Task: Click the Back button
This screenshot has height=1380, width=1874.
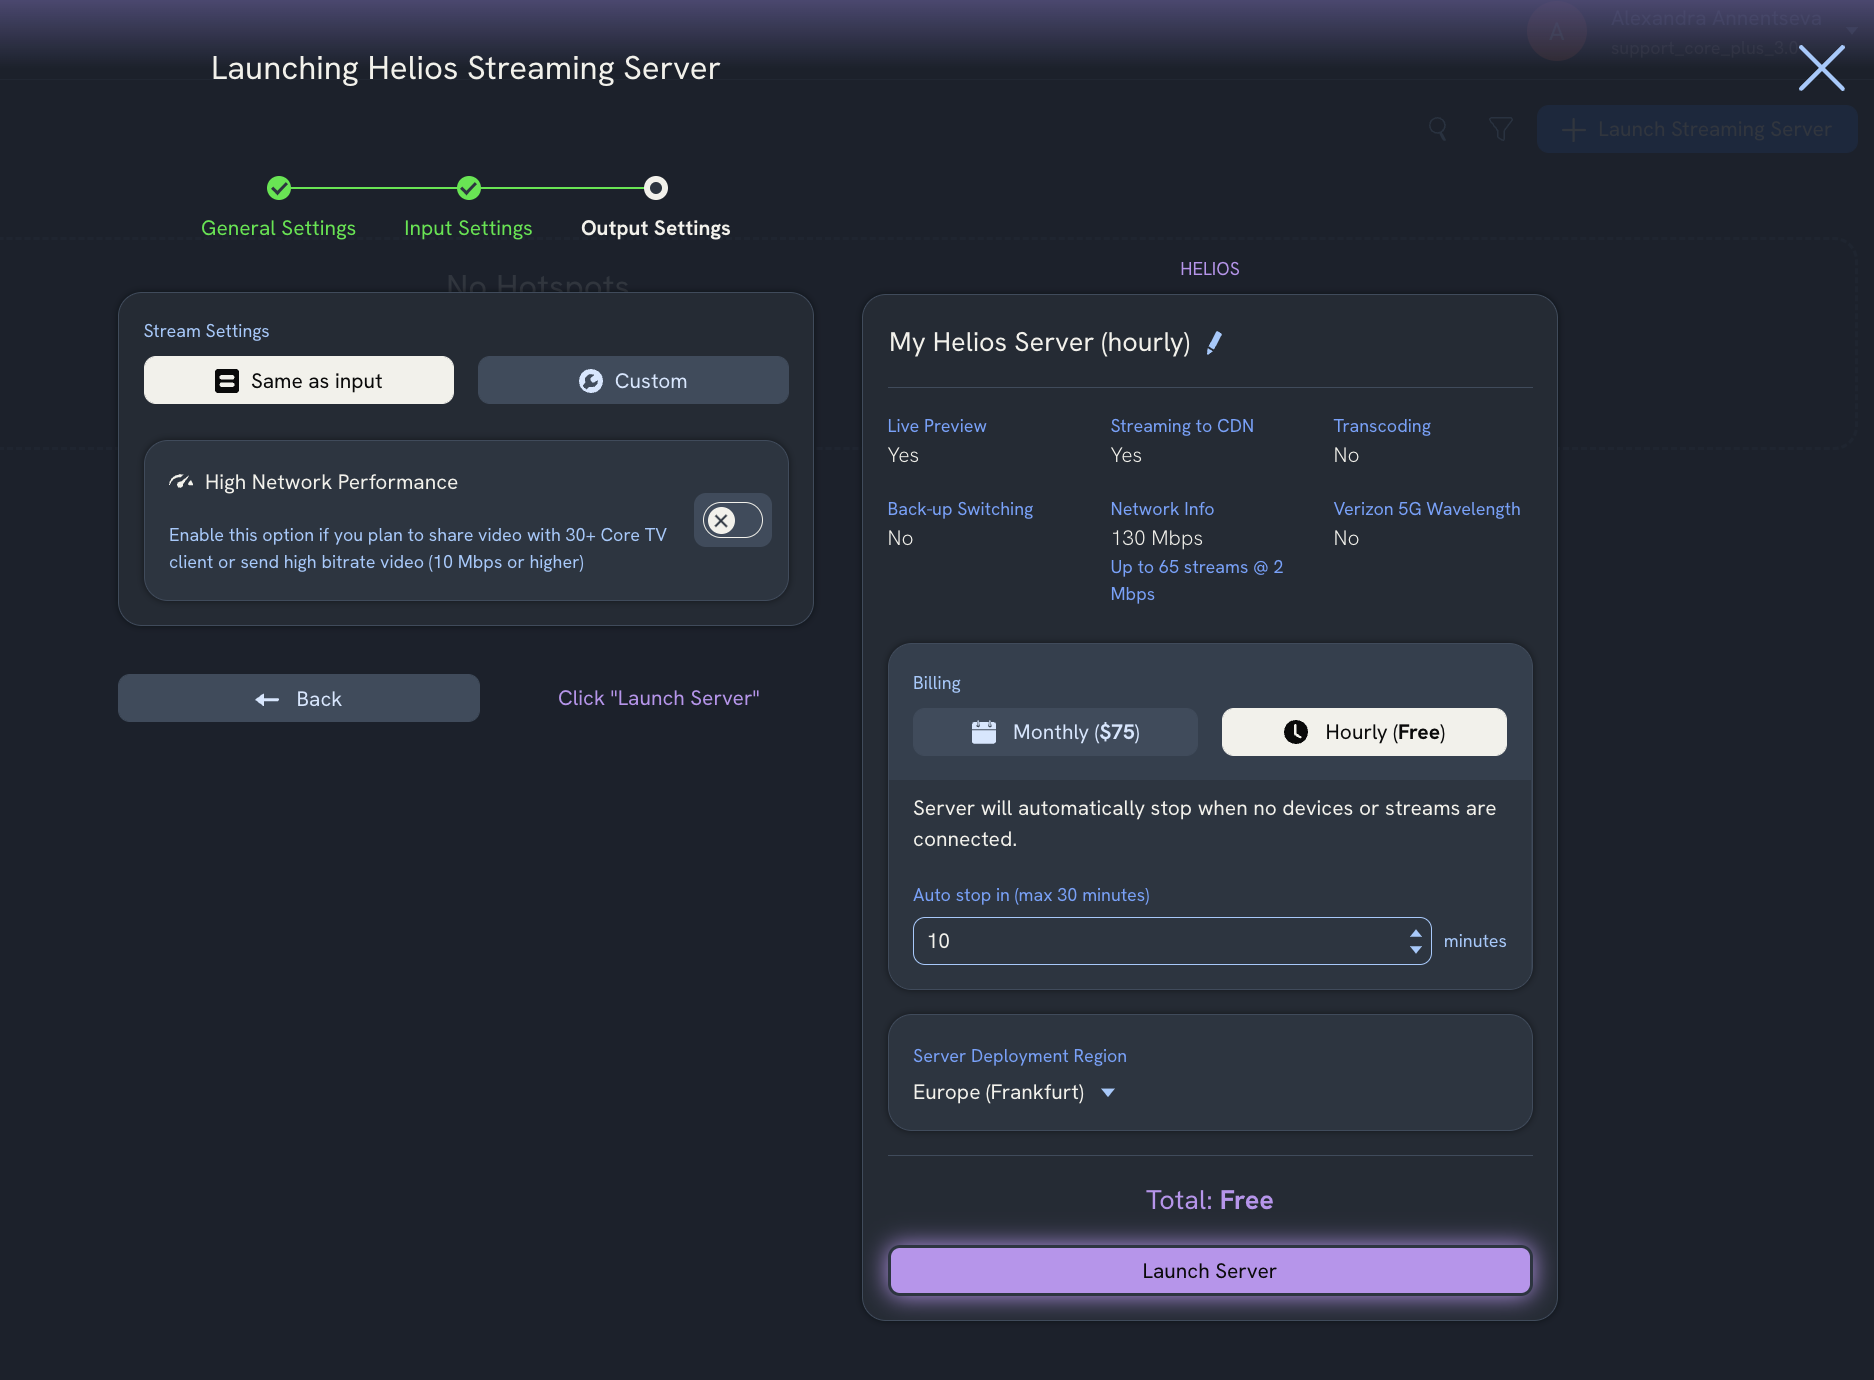Action: [298, 698]
